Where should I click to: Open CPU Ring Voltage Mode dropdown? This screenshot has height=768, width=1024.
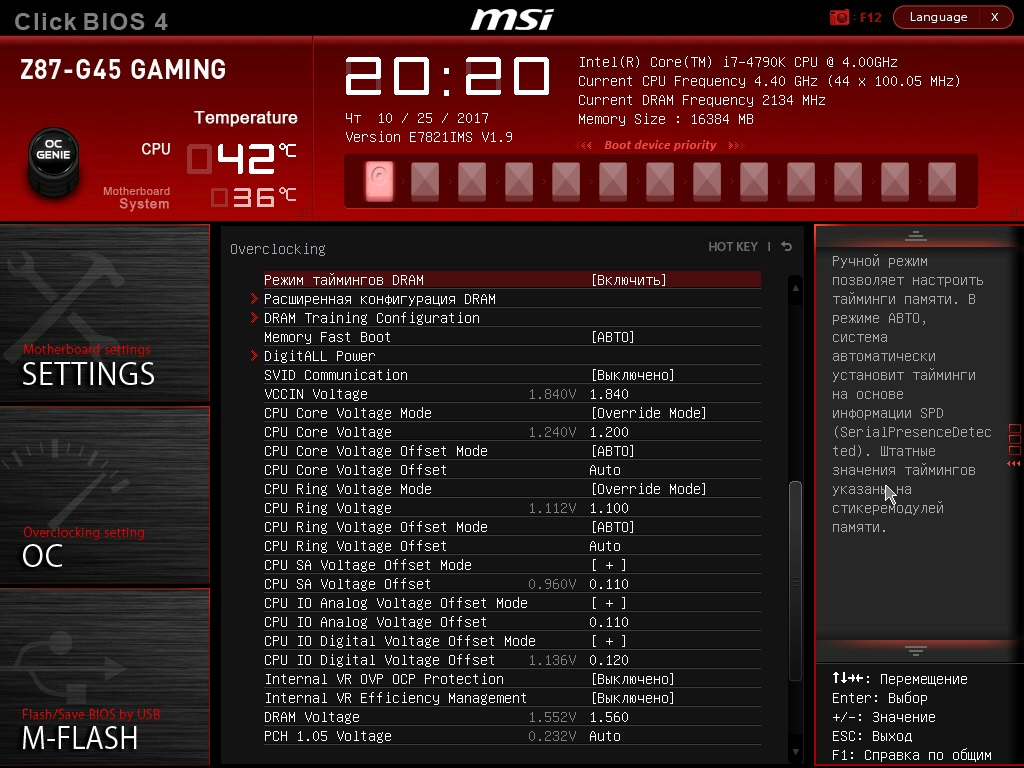point(648,488)
